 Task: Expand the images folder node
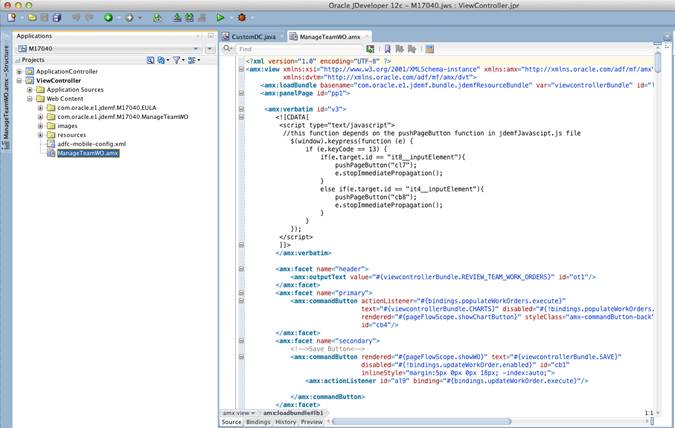tap(40, 126)
